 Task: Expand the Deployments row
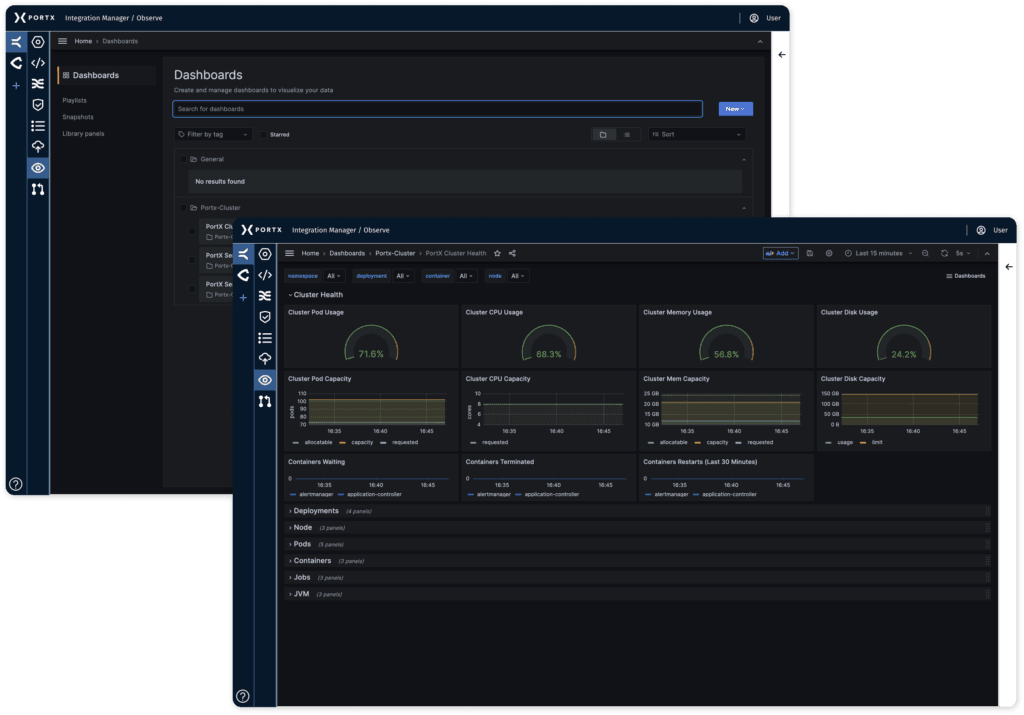tap(315, 511)
